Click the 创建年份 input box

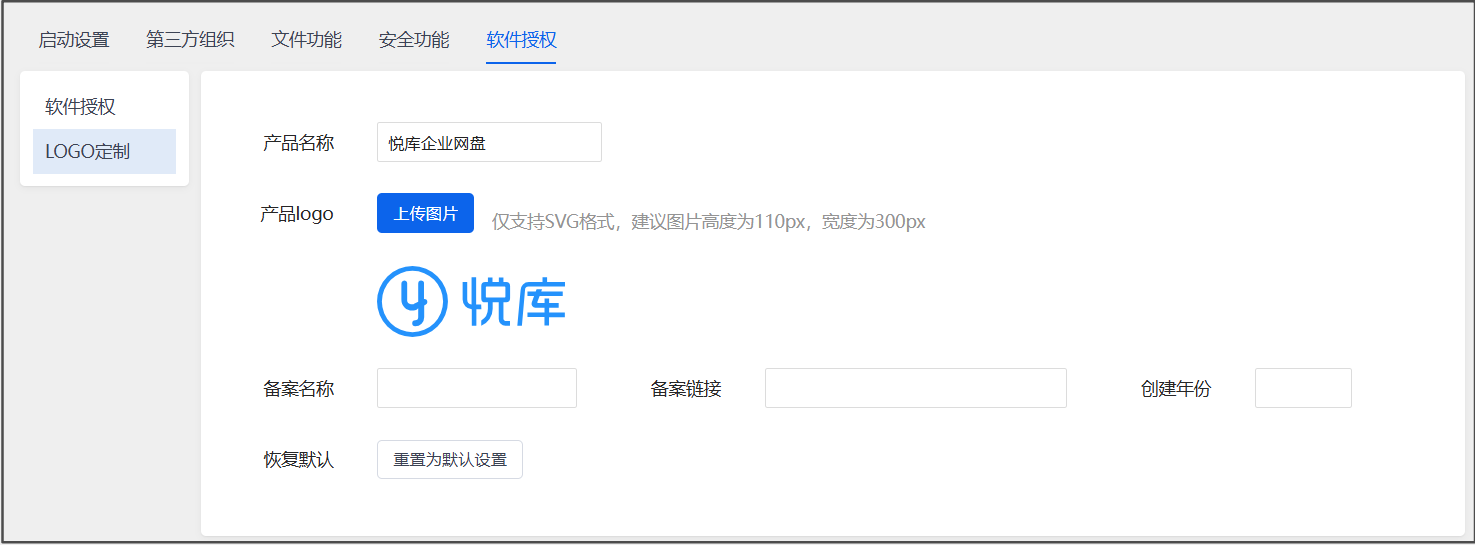click(x=1303, y=388)
